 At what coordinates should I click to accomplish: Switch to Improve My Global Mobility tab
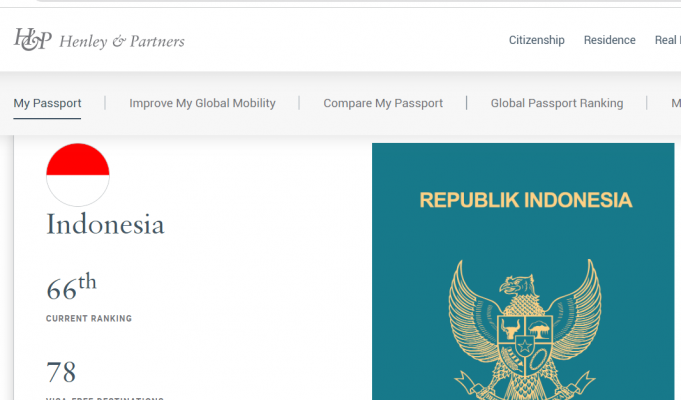pyautogui.click(x=202, y=103)
